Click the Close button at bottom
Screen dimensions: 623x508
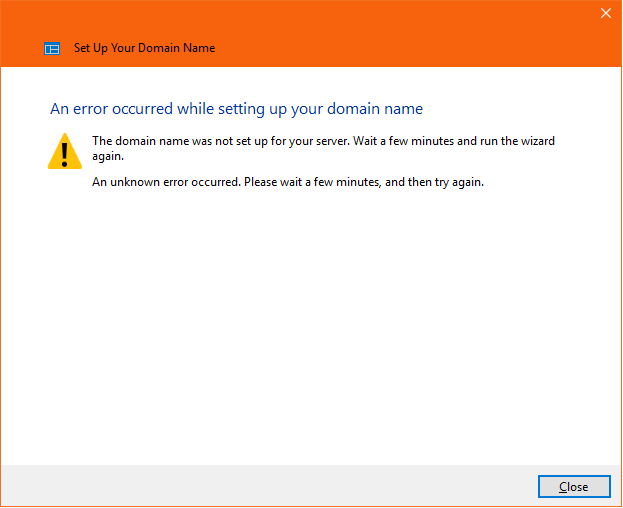tap(574, 487)
